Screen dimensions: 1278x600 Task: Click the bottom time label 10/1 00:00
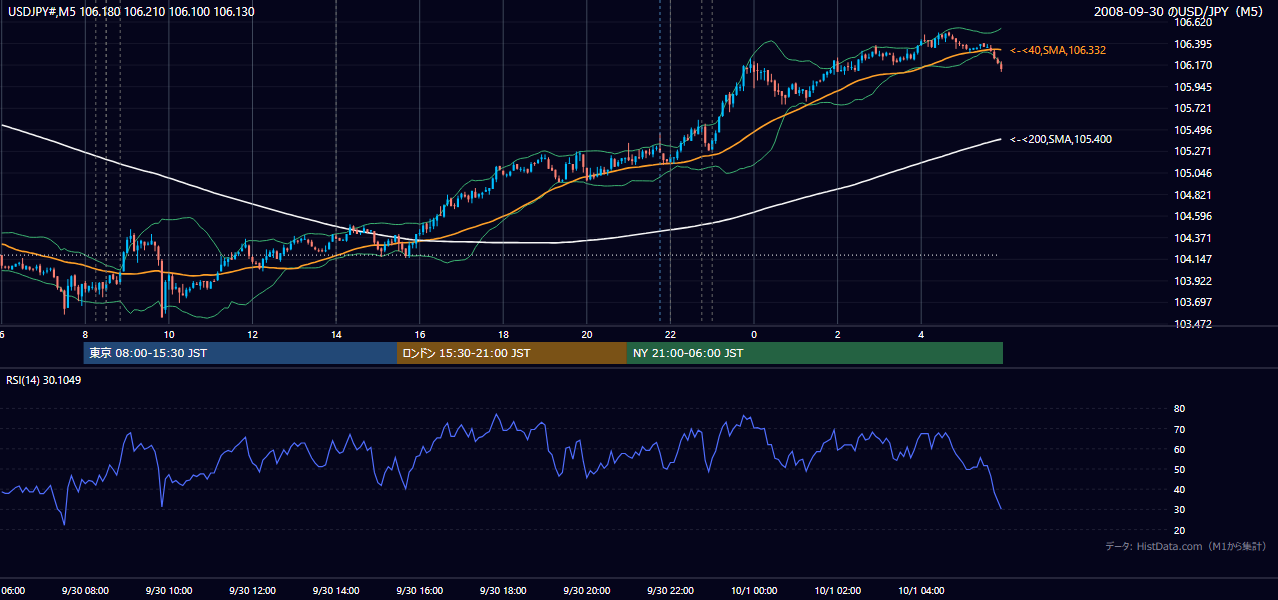[754, 591]
